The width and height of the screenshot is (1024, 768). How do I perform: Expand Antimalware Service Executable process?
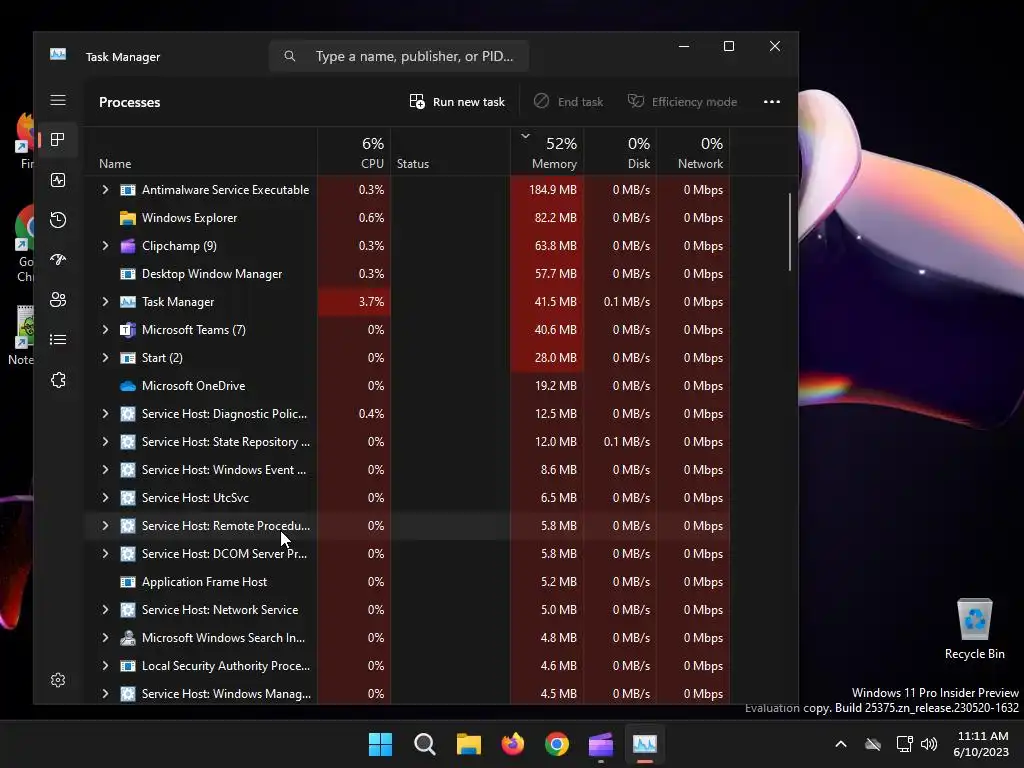tap(105, 189)
